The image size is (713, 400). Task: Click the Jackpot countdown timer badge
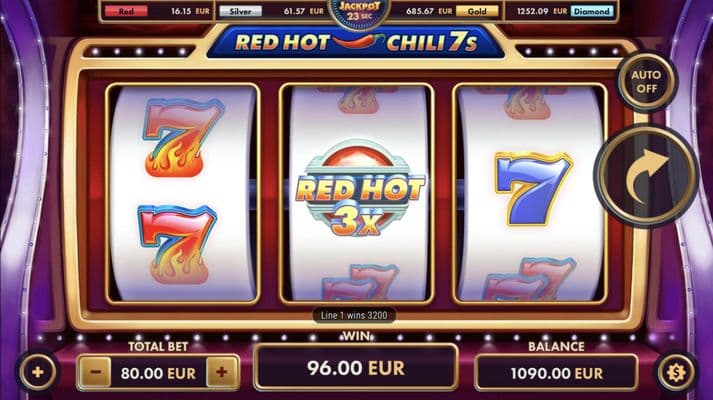tap(359, 12)
